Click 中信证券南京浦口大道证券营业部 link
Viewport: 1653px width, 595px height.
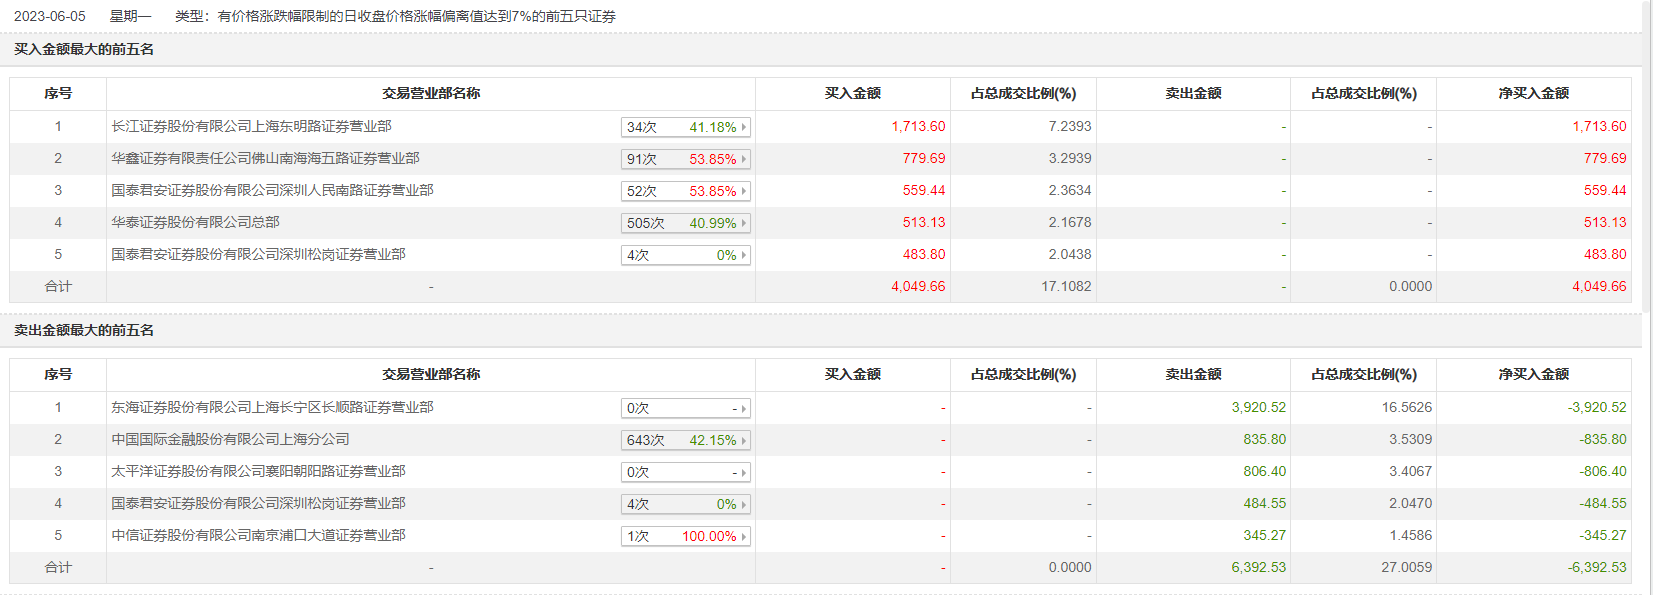point(258,536)
